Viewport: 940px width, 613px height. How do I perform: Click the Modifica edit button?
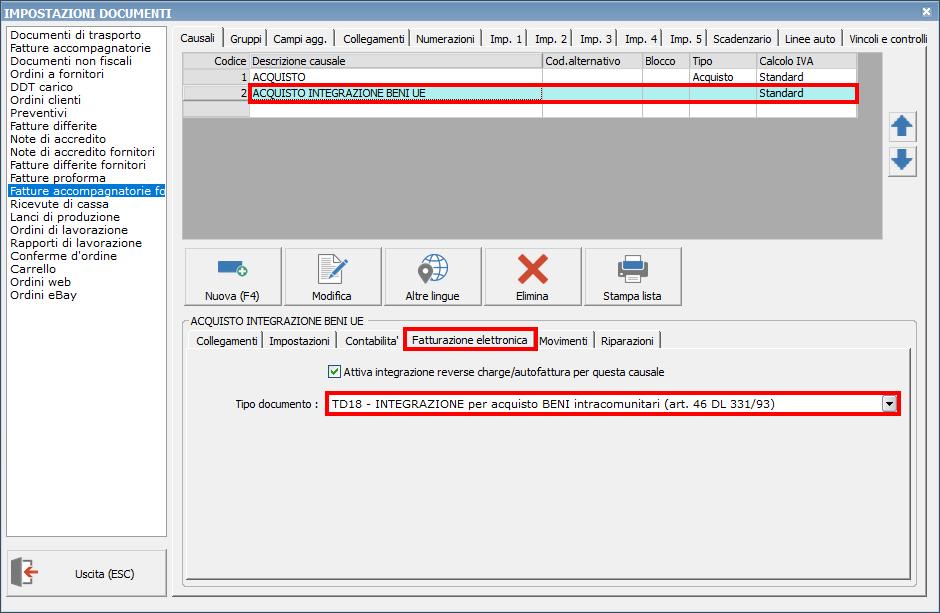click(x=332, y=276)
